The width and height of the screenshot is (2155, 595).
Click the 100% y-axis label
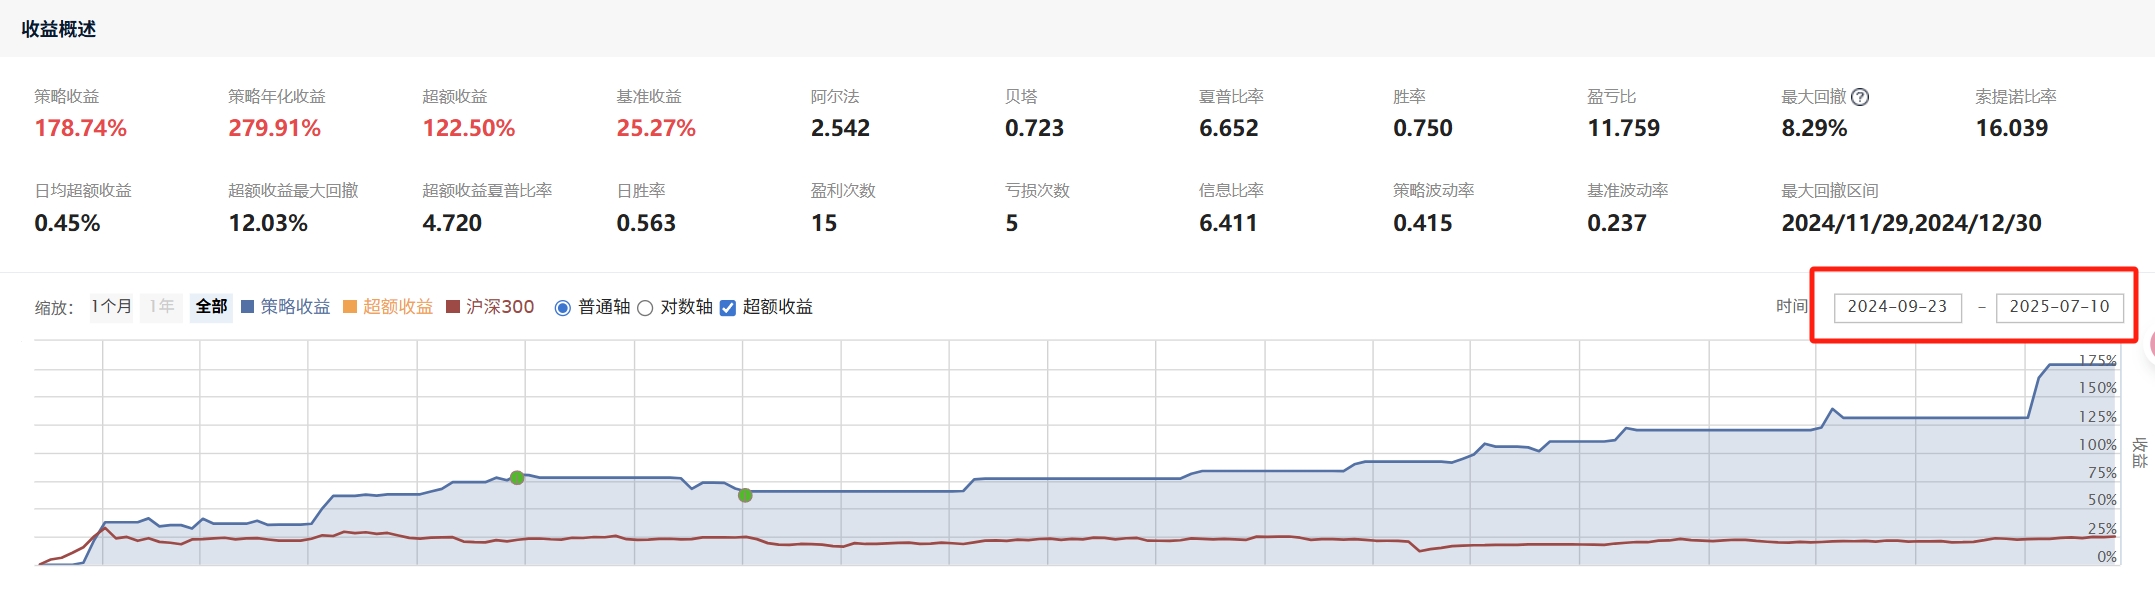click(x=2097, y=444)
